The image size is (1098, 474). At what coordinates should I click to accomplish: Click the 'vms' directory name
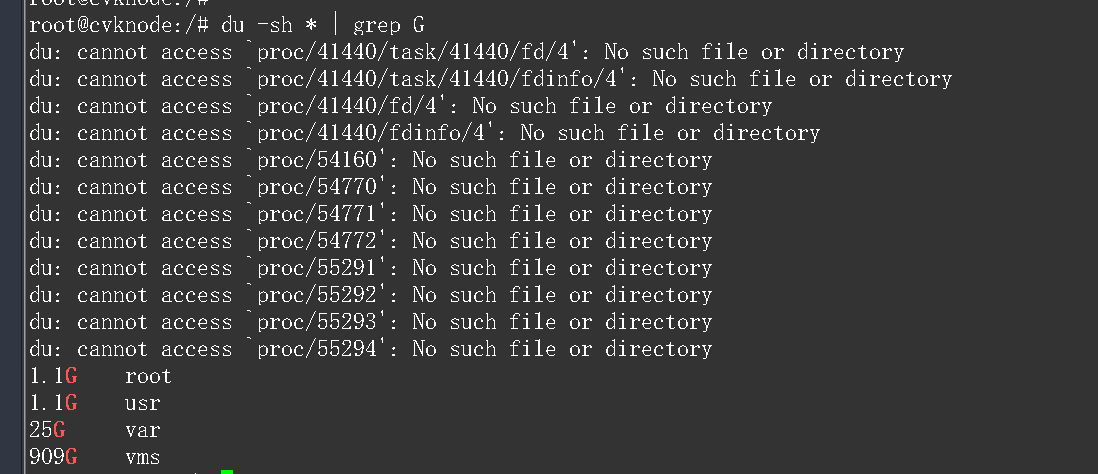(x=142, y=457)
